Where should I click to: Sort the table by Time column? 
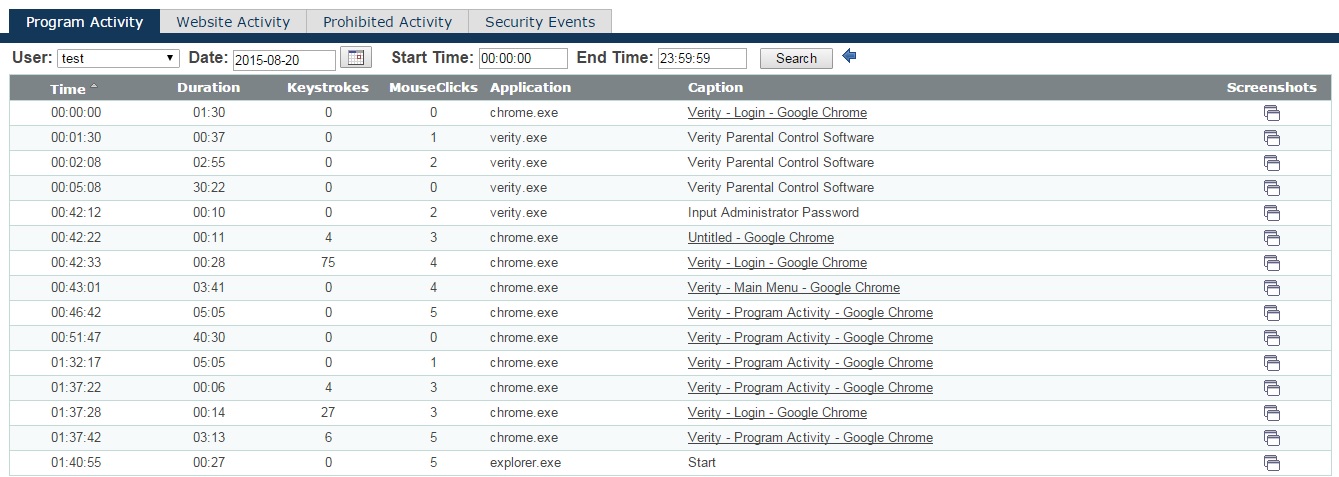[68, 88]
